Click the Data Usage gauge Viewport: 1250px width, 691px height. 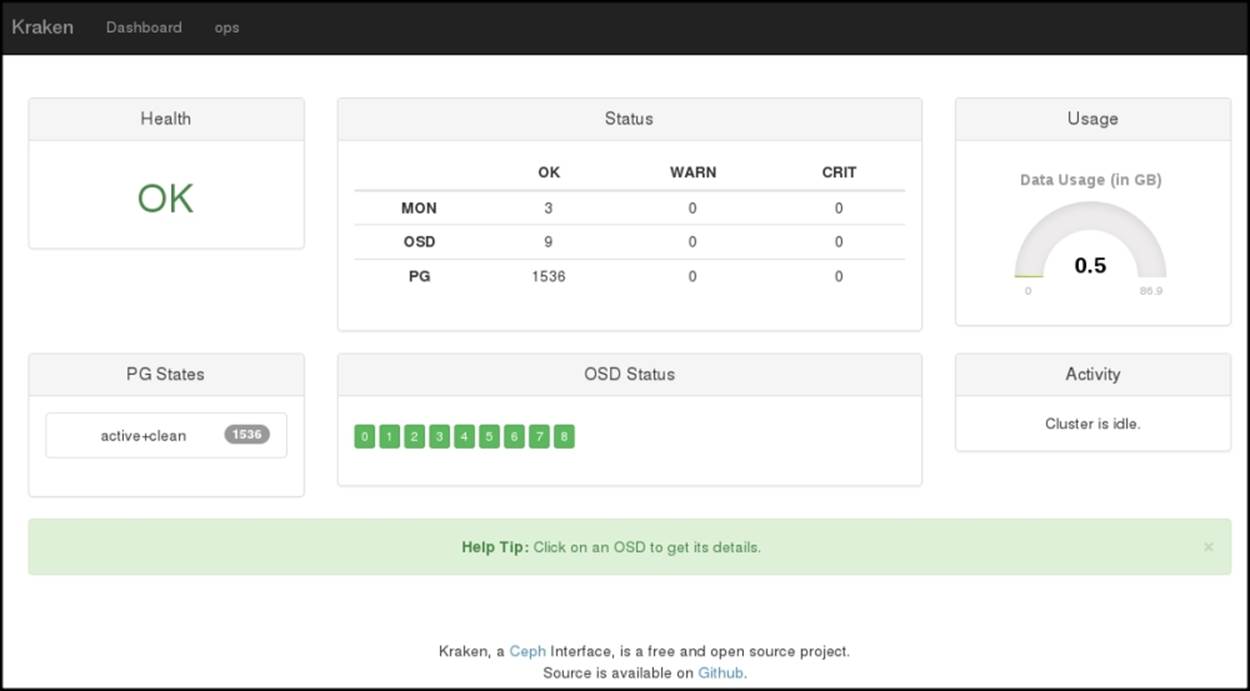point(1090,250)
